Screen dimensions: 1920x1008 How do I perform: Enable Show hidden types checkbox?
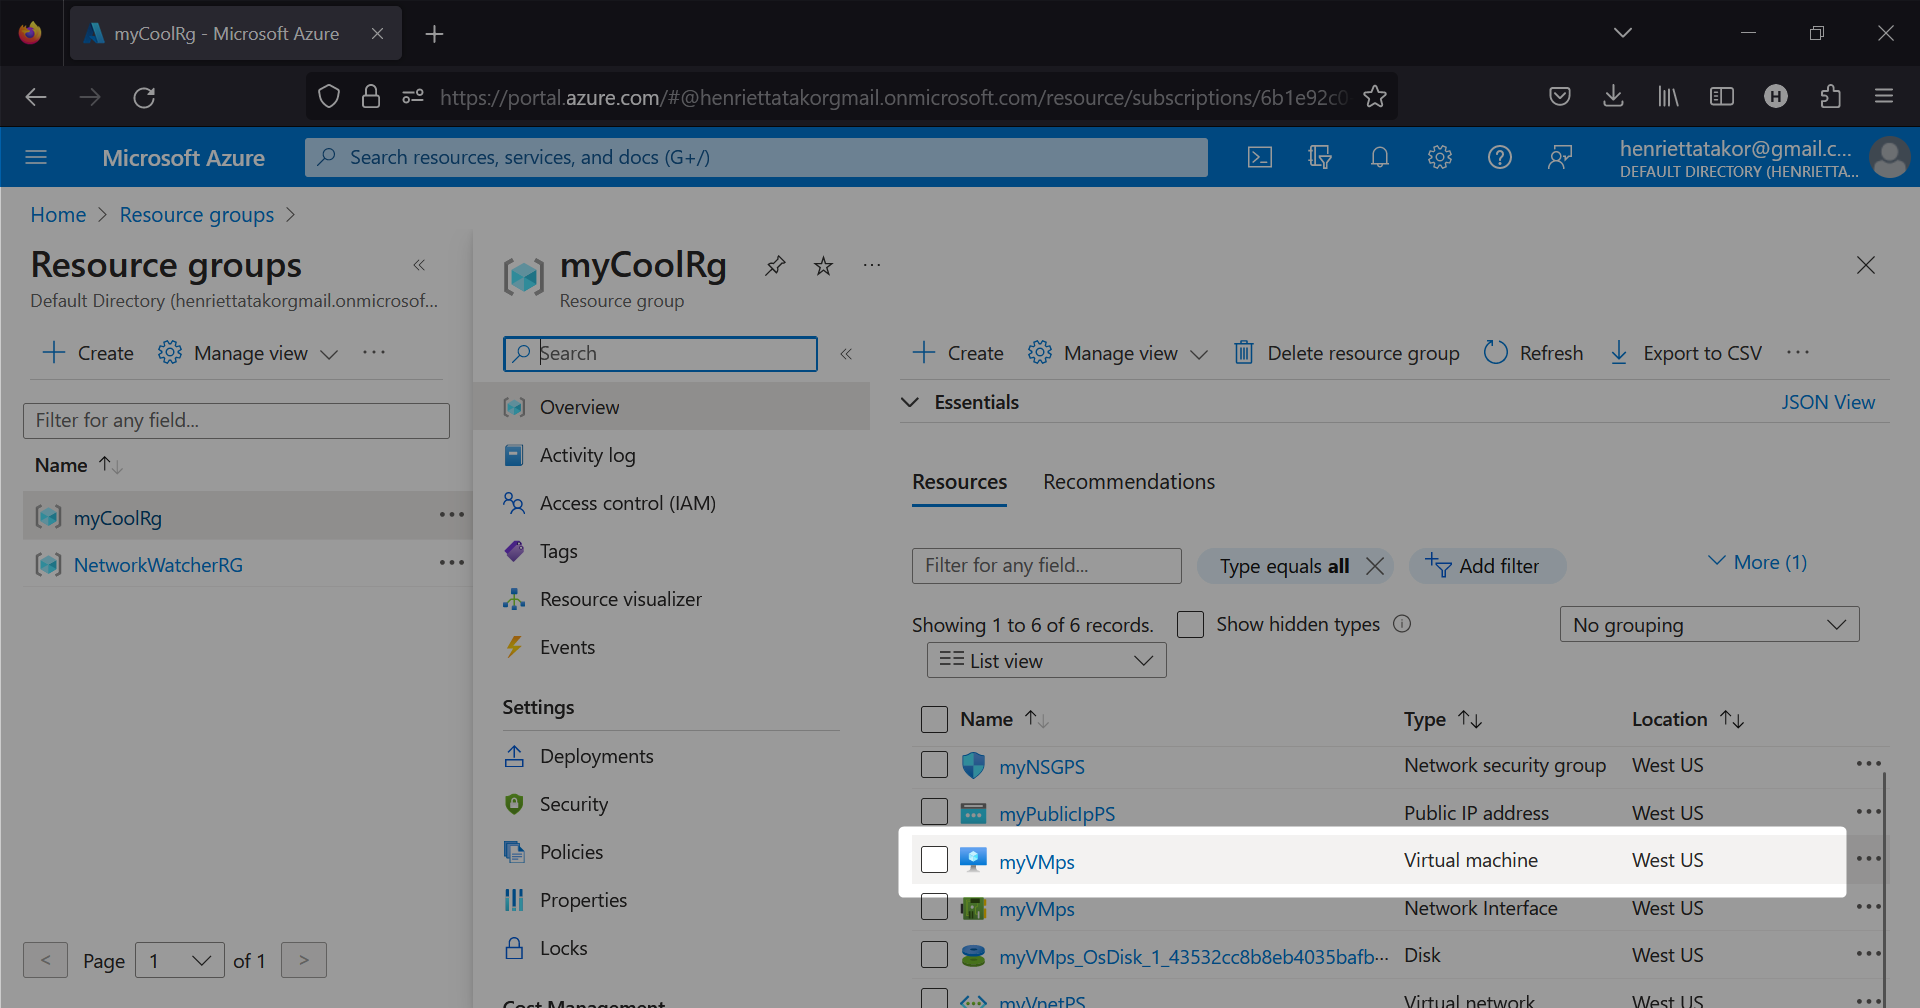point(1190,624)
